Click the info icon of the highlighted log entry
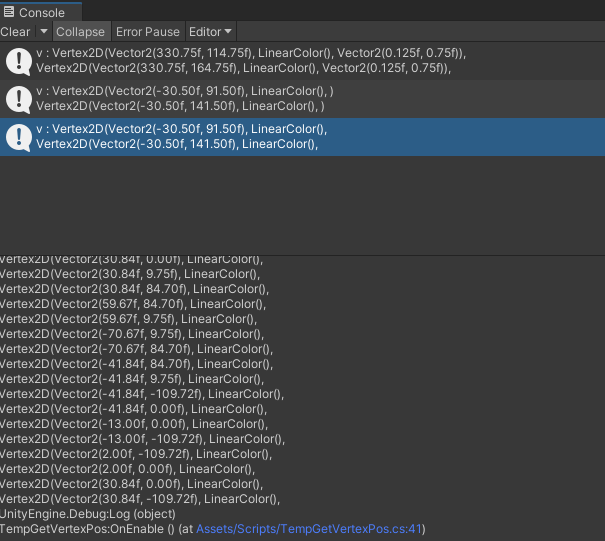This screenshot has height=541, width=605. coord(18,137)
